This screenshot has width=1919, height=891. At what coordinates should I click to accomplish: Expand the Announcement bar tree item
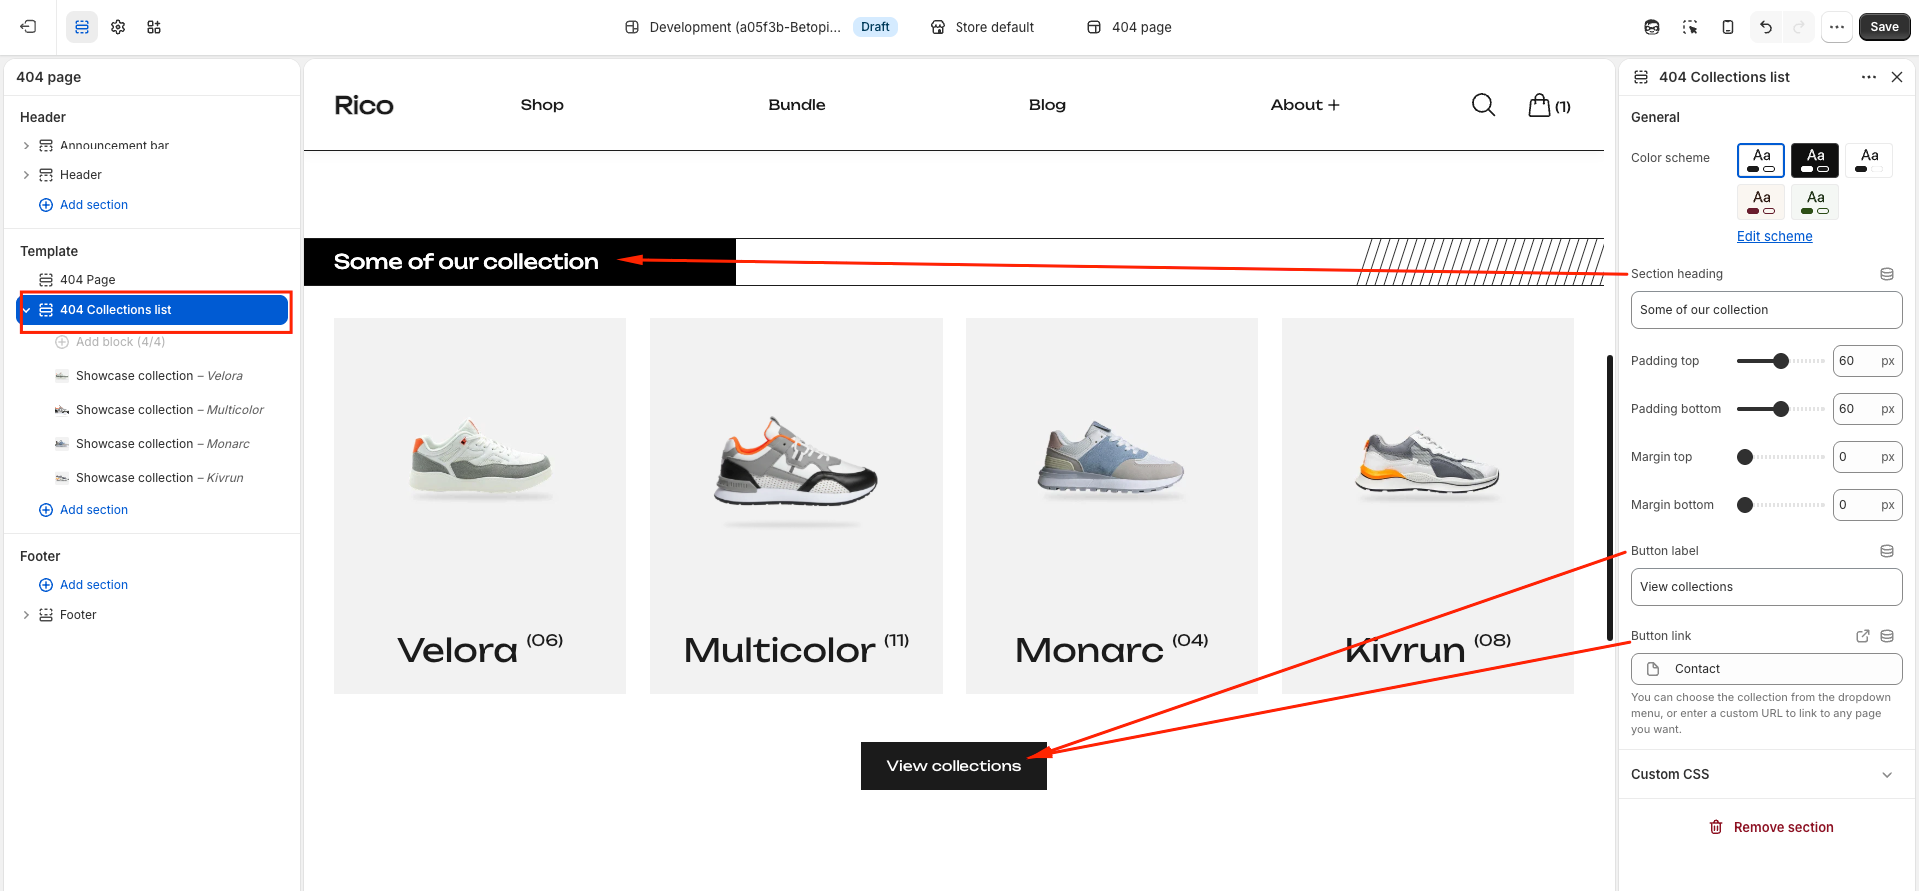coord(26,146)
